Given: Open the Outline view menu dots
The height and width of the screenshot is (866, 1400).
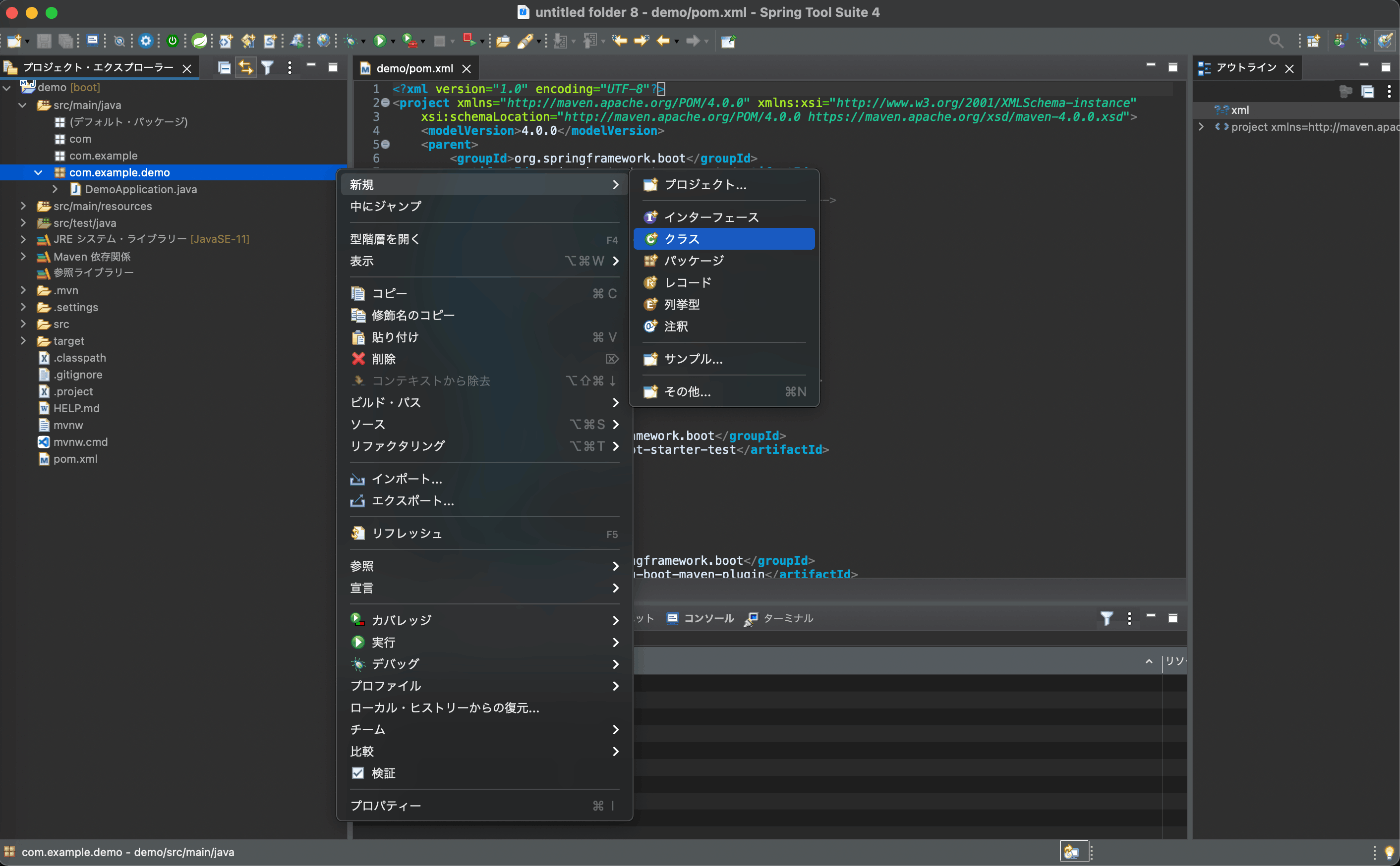Looking at the screenshot, I should 1389,91.
